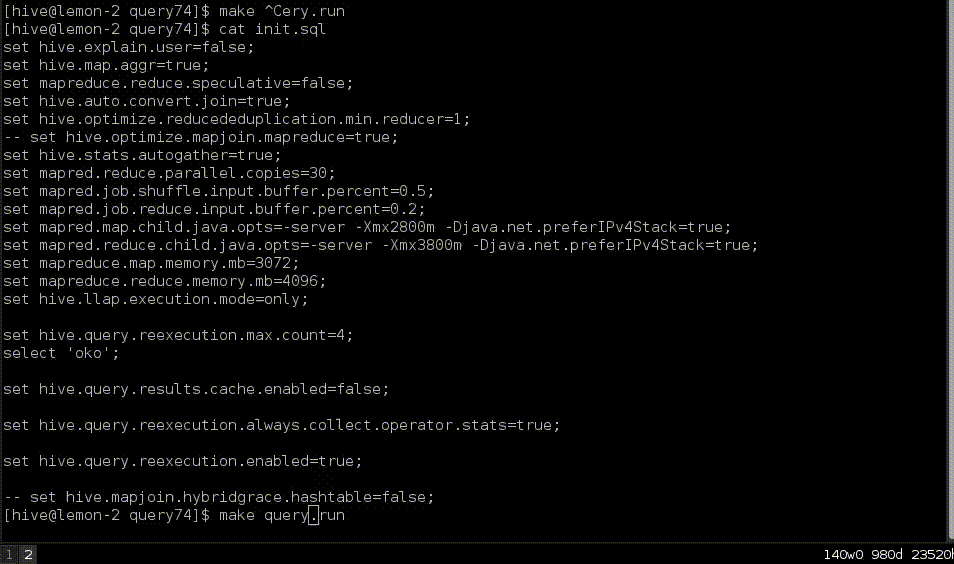
Task: Switch to workspace tab 2
Action: click(28, 554)
